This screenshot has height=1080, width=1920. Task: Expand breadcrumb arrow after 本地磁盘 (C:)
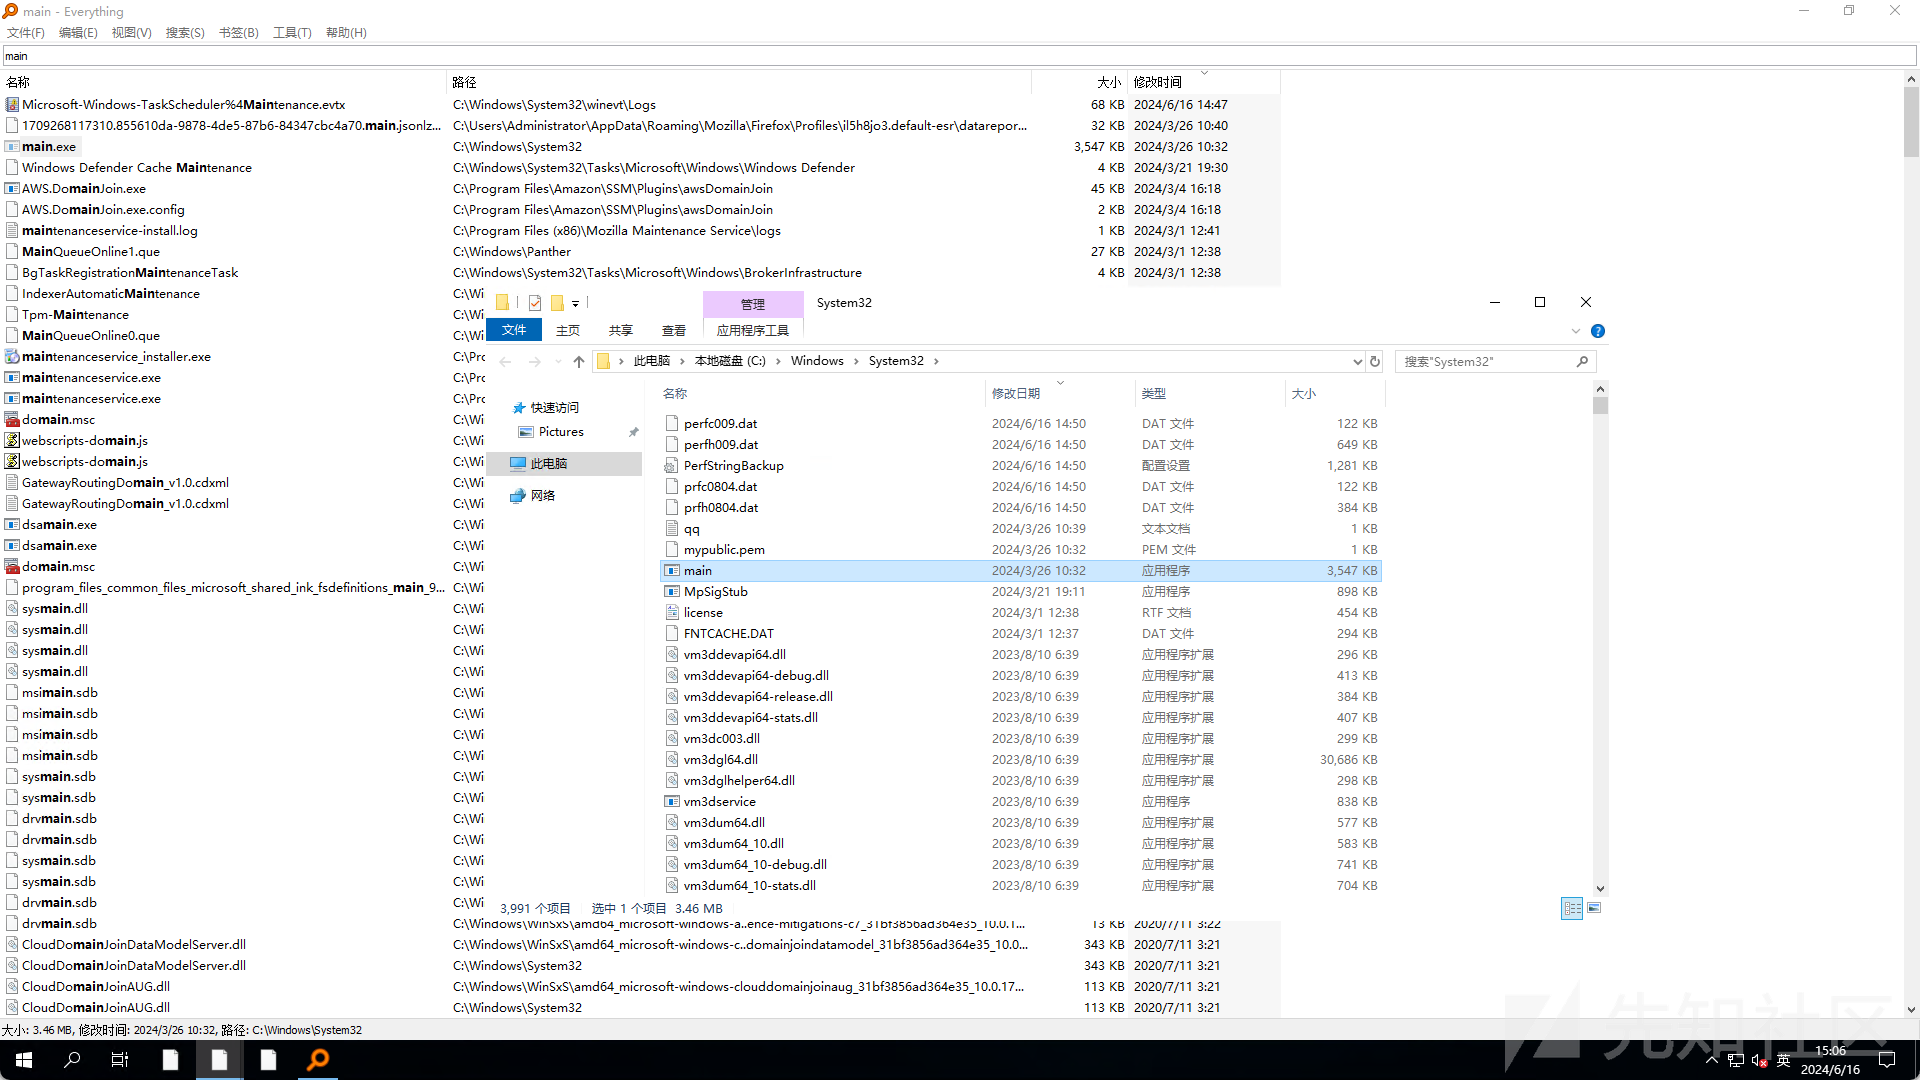(778, 361)
